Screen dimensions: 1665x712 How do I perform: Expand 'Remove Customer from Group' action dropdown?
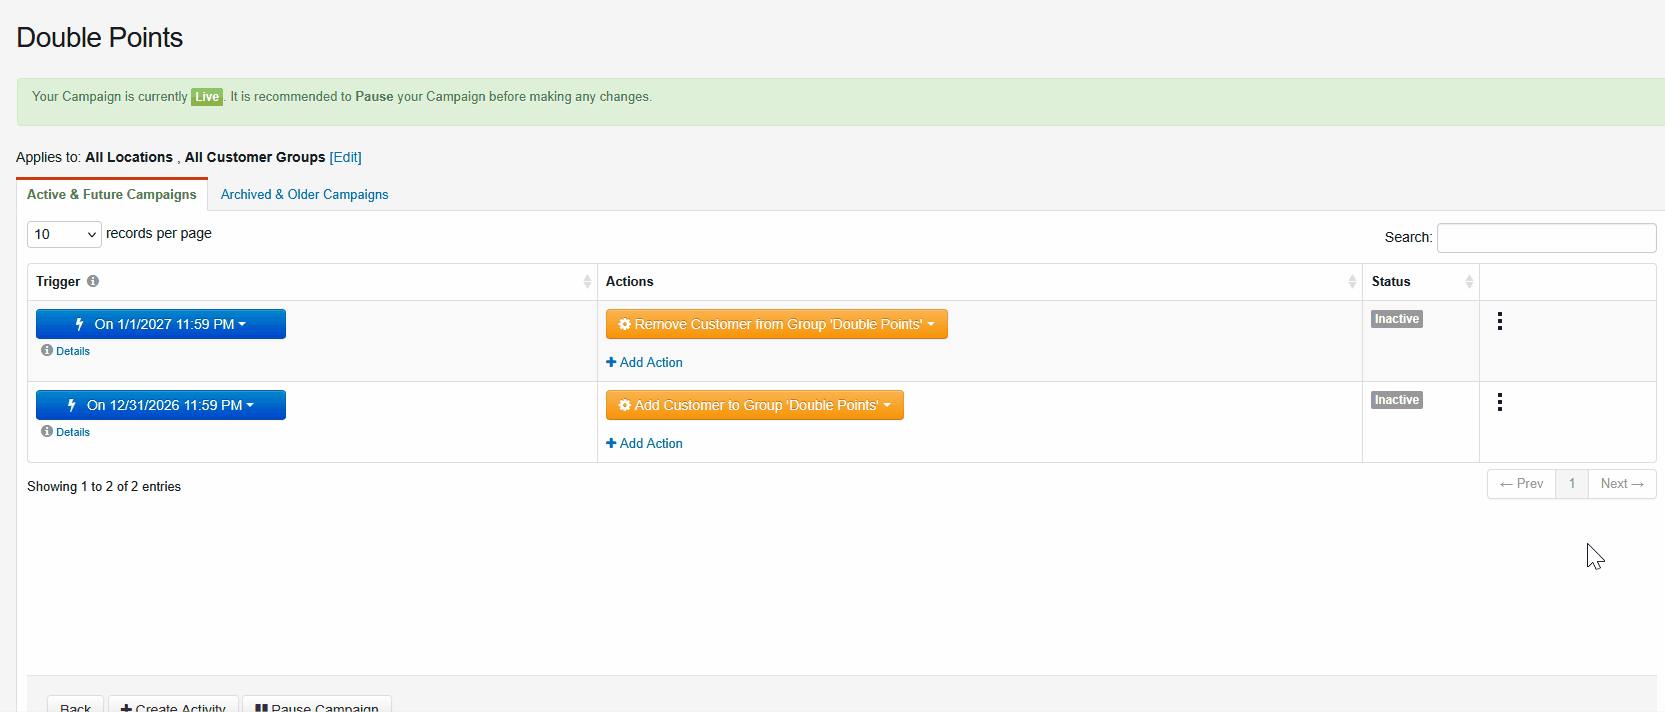pyautogui.click(x=776, y=324)
